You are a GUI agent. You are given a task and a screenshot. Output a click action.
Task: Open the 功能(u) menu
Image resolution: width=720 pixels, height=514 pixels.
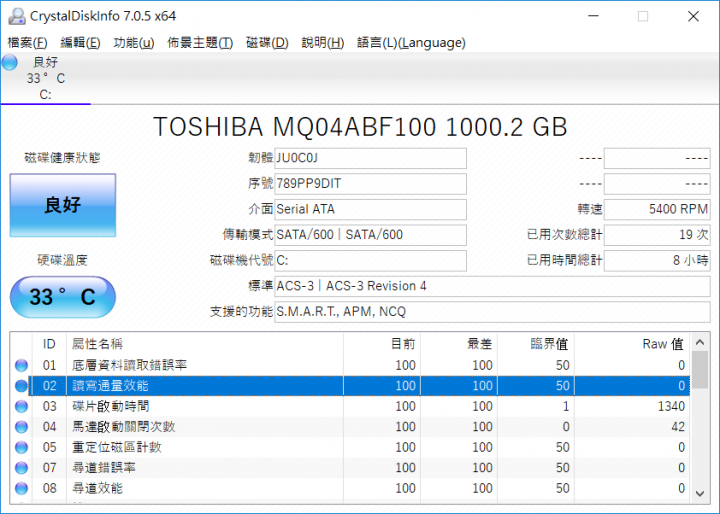tap(134, 43)
